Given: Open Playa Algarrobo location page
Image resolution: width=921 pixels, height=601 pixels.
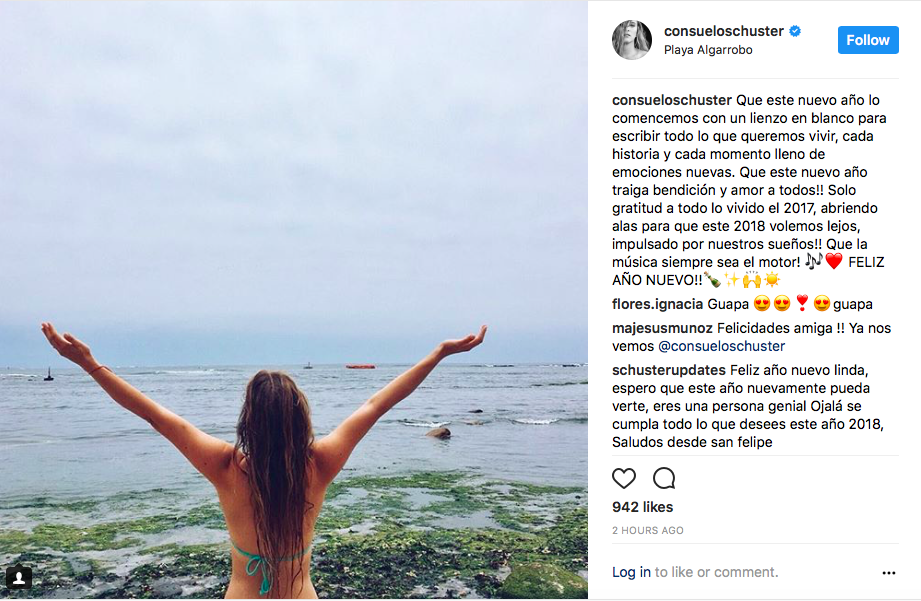Looking at the screenshot, I should click(x=708, y=50).
